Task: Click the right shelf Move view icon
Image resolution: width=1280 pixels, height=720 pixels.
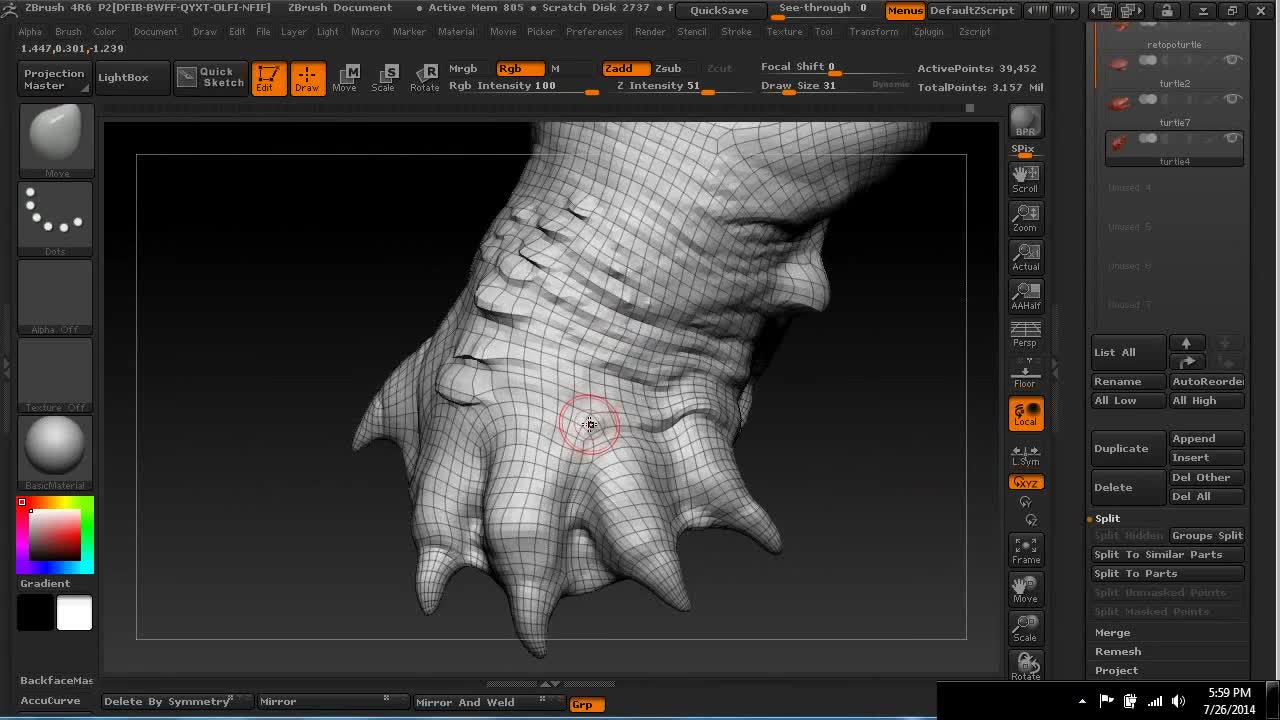Action: pyautogui.click(x=1025, y=588)
